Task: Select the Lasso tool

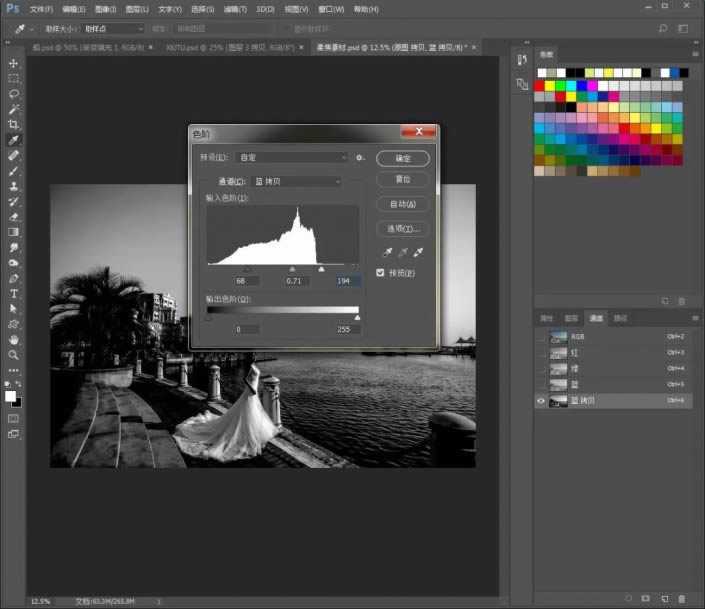Action: pos(14,93)
